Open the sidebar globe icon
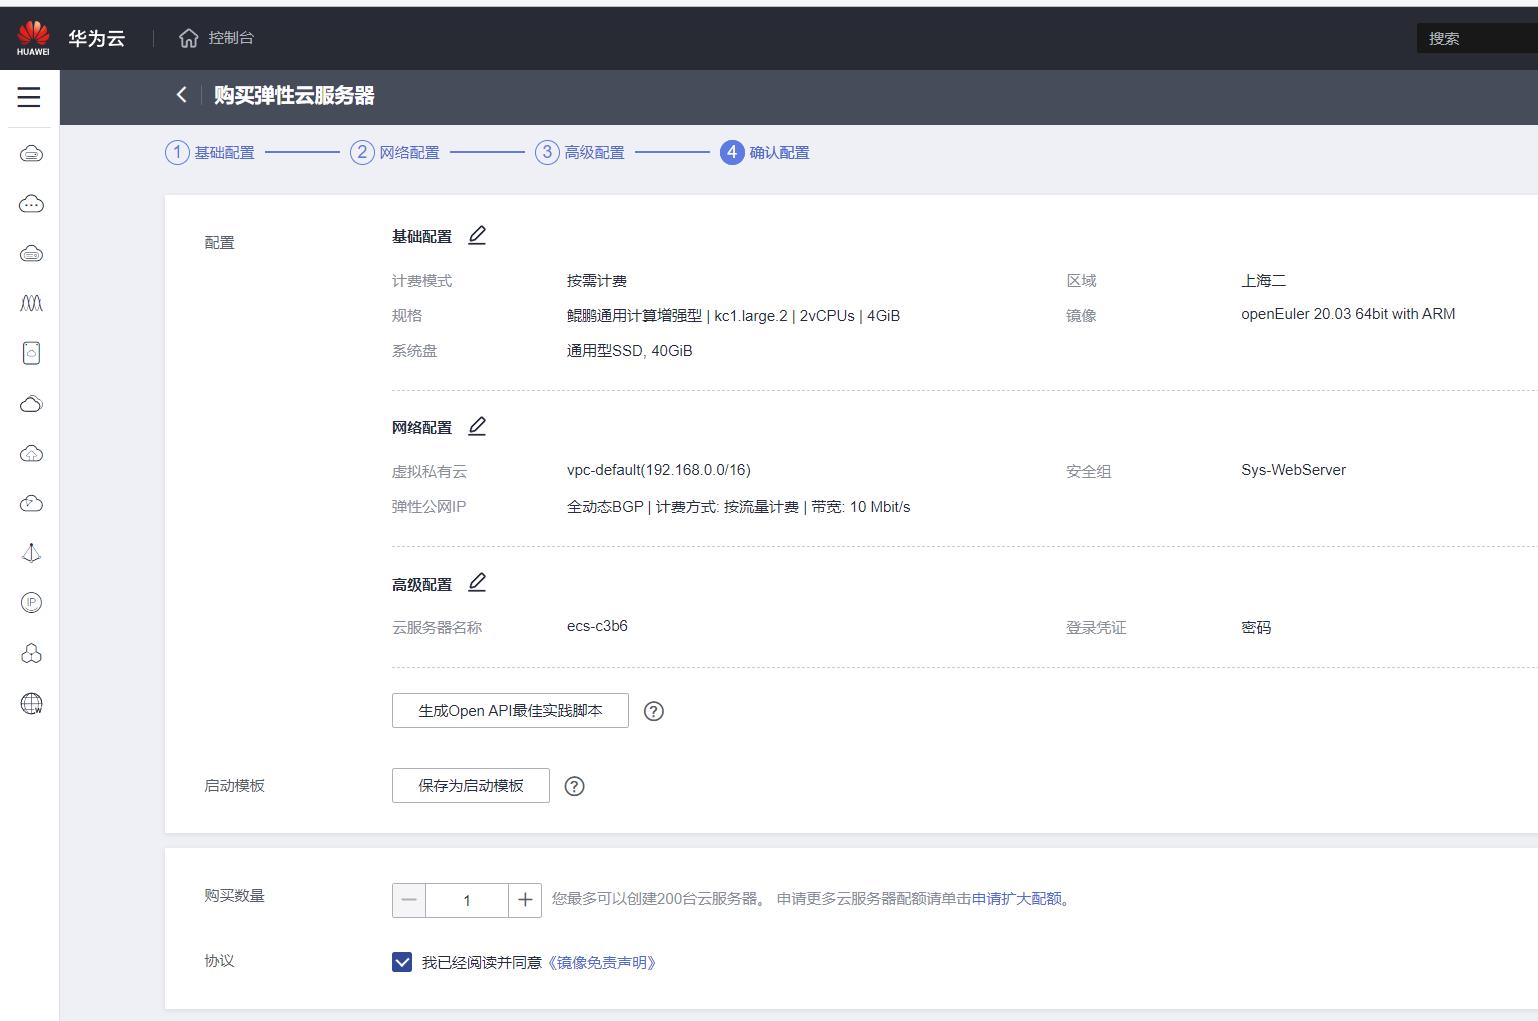The image size is (1538, 1021). [31, 703]
